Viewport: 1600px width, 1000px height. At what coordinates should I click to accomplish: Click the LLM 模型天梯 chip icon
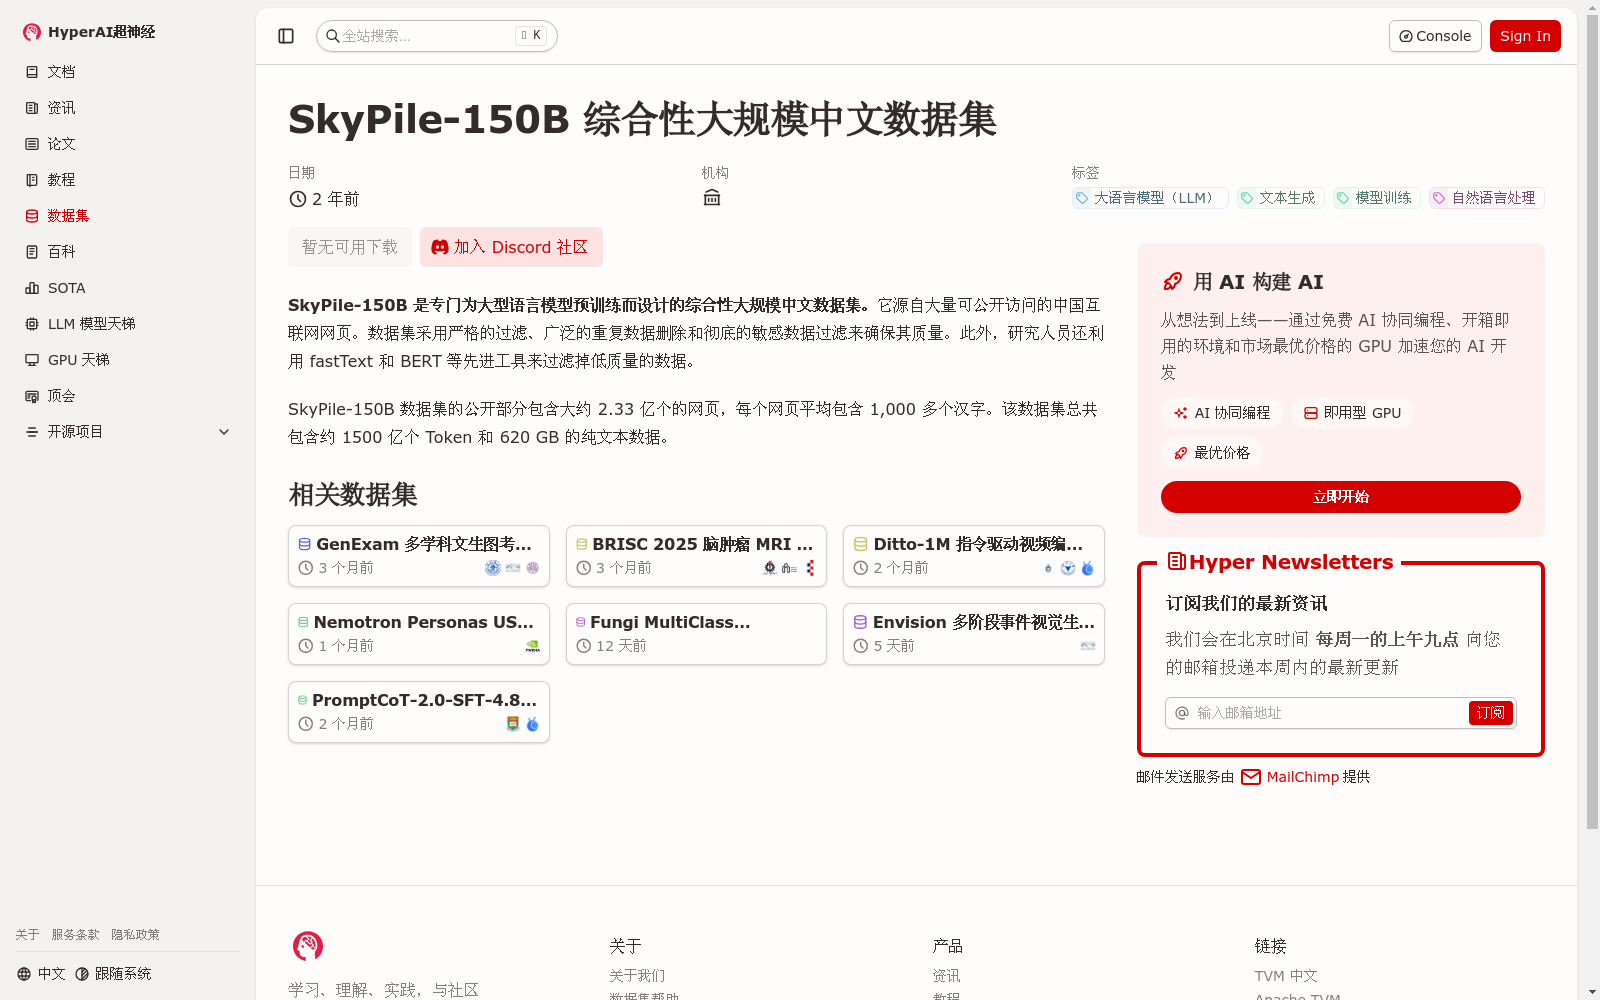pos(32,324)
